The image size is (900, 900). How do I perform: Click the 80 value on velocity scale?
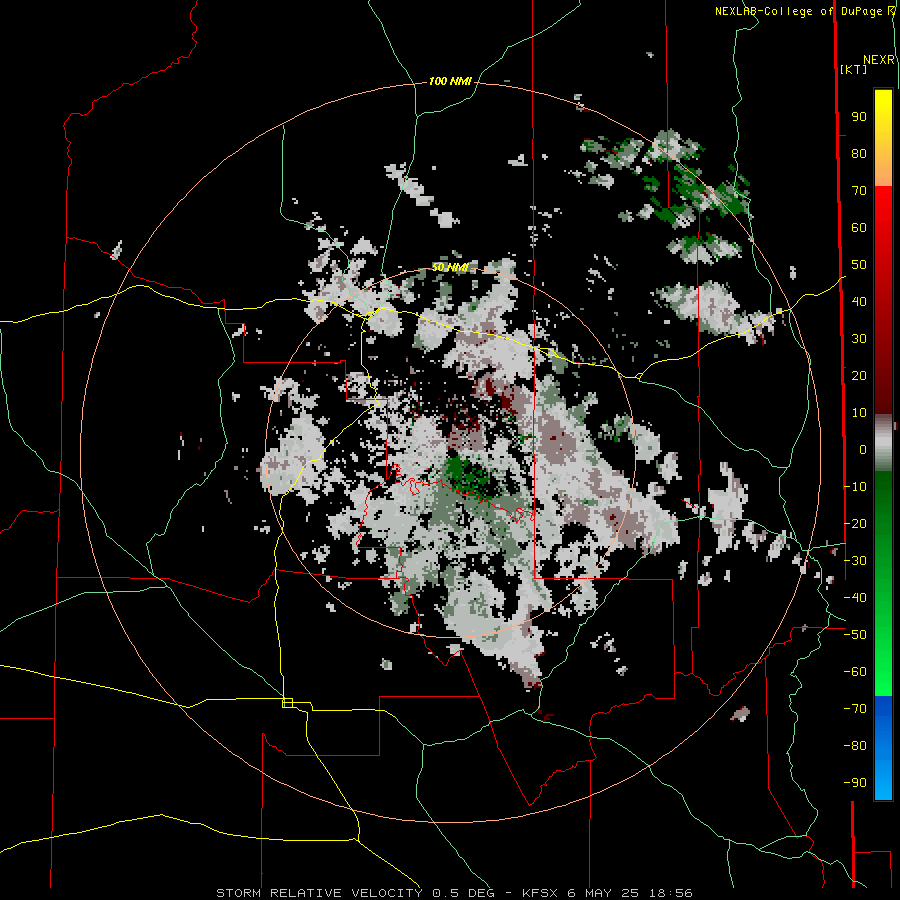859,154
